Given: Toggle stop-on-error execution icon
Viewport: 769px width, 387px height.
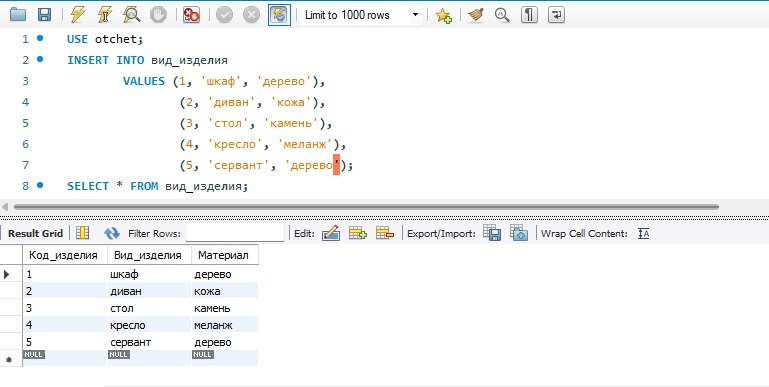Looking at the screenshot, I should (191, 15).
